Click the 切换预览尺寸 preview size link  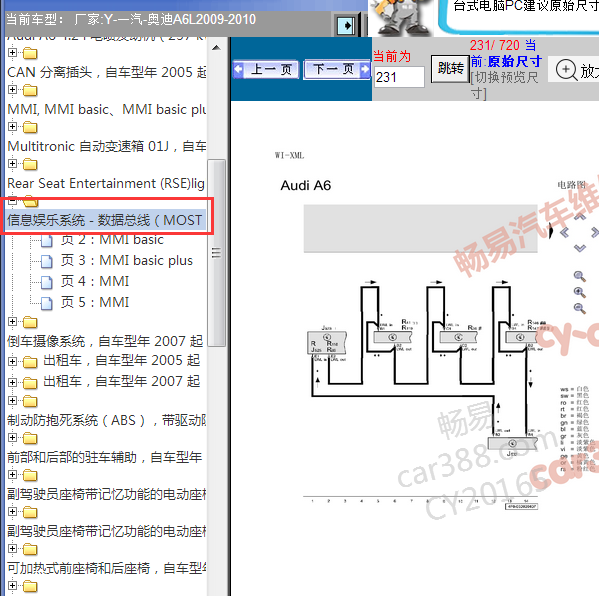pyautogui.click(x=504, y=85)
